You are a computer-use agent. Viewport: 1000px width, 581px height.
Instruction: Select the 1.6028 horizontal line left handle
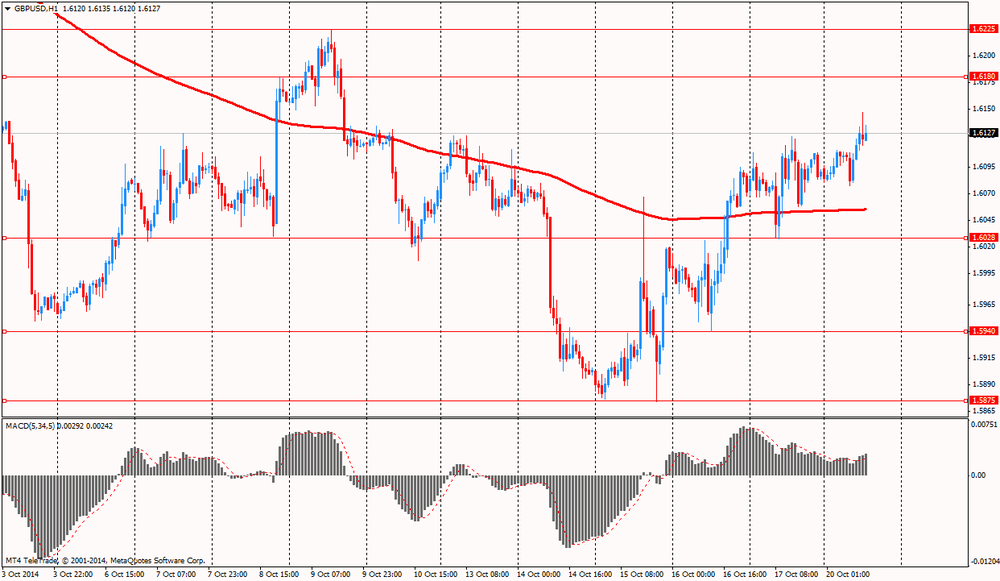4,238
